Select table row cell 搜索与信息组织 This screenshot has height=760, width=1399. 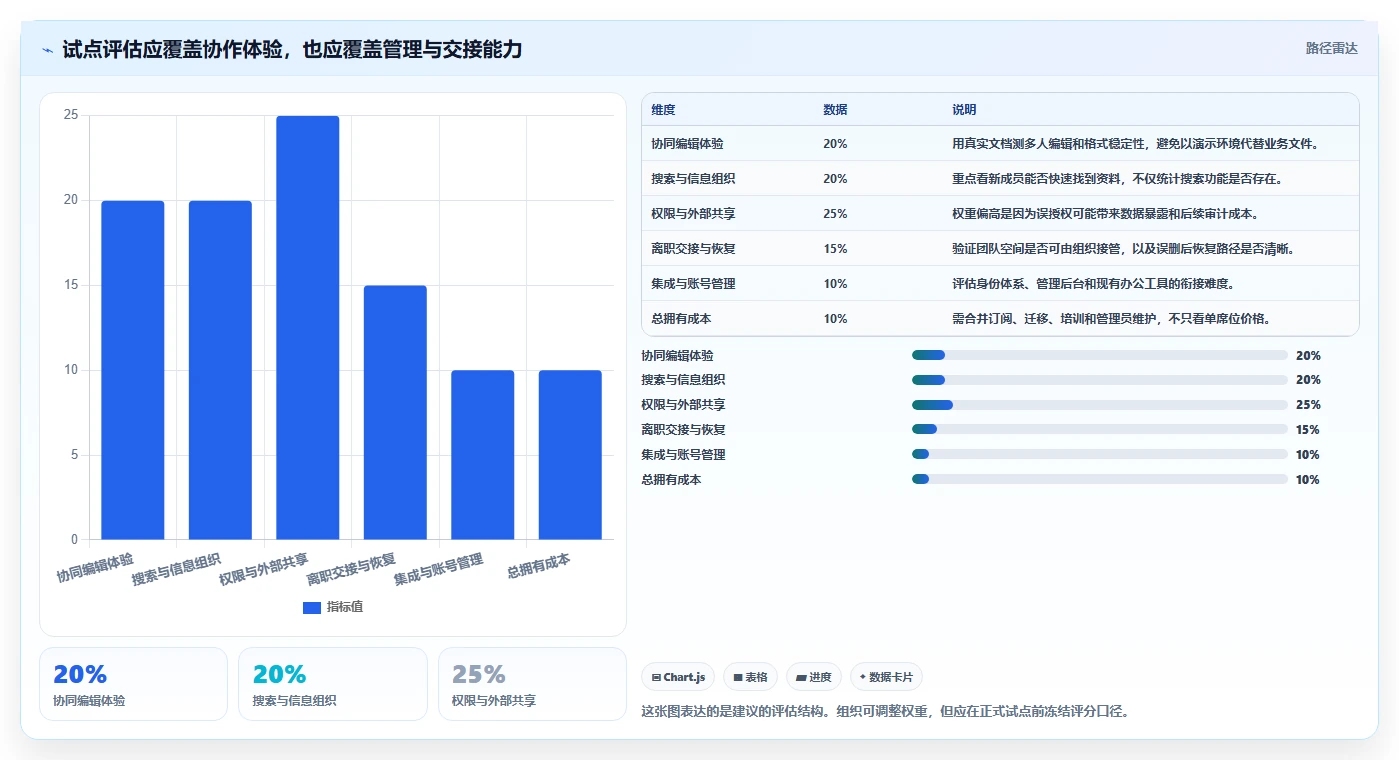tap(693, 179)
